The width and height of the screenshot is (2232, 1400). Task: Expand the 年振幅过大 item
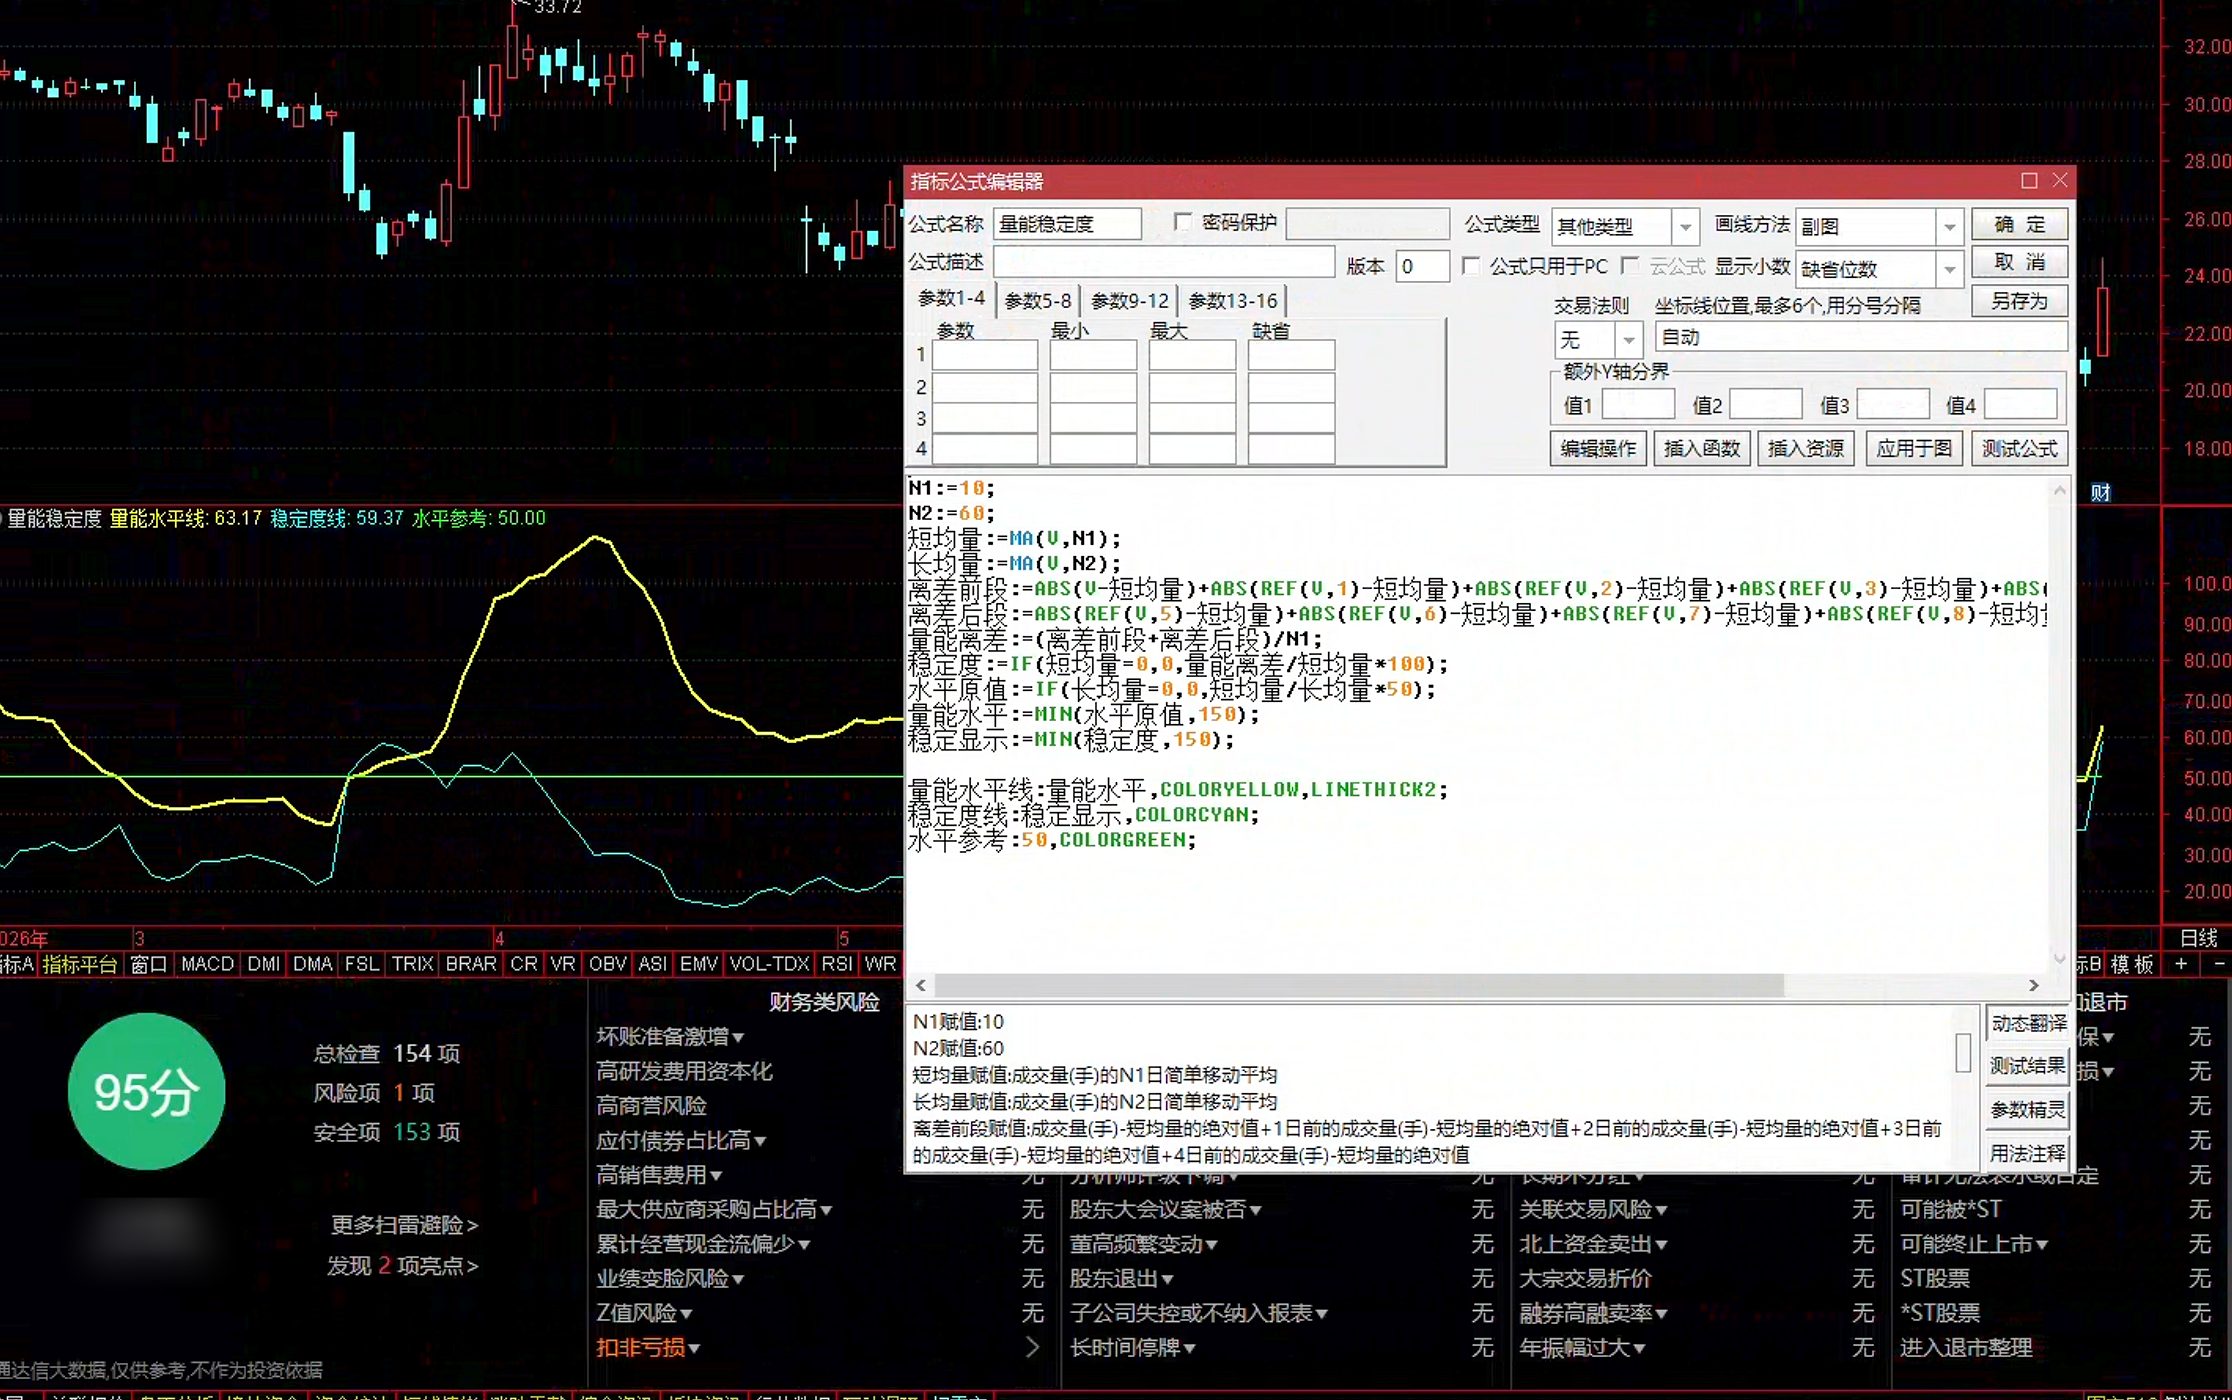(x=1639, y=1348)
